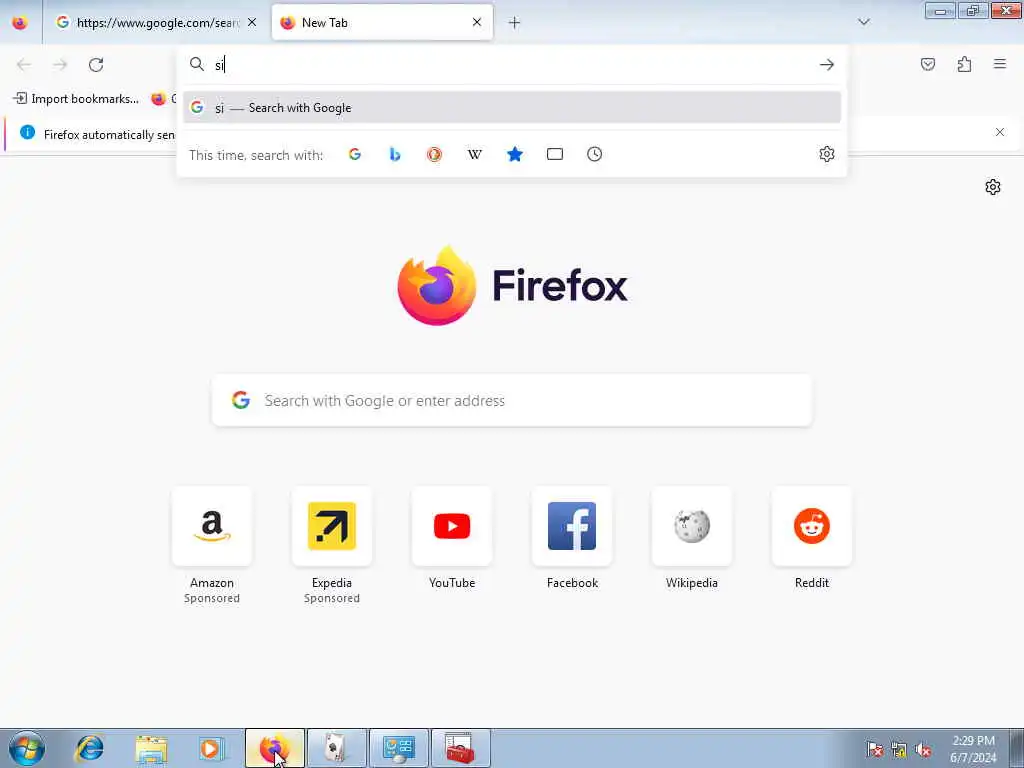Select 'si — Search with Google' suggestion
This screenshot has width=1024, height=768.
coord(512,108)
